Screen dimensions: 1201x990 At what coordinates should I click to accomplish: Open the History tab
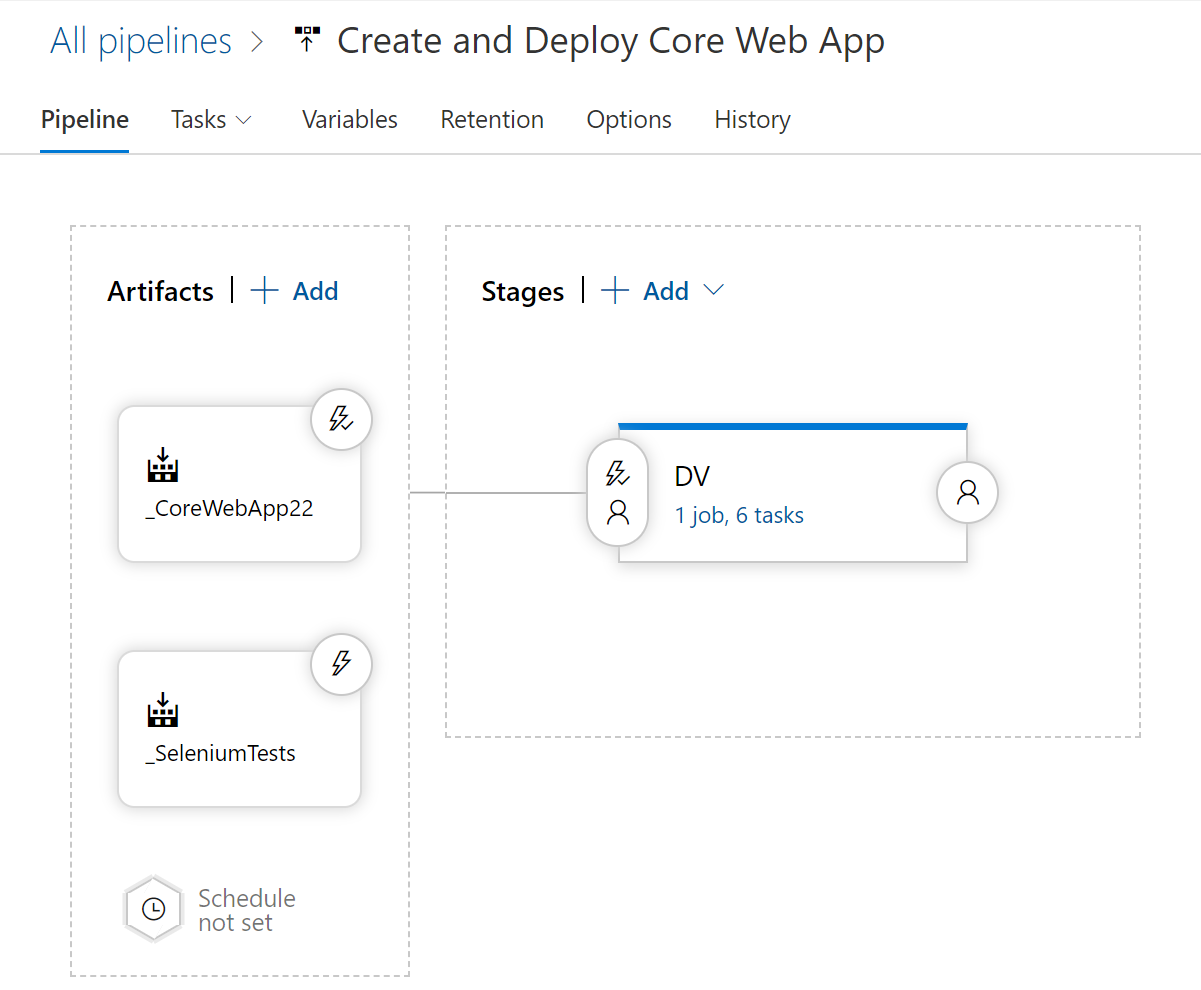click(752, 119)
